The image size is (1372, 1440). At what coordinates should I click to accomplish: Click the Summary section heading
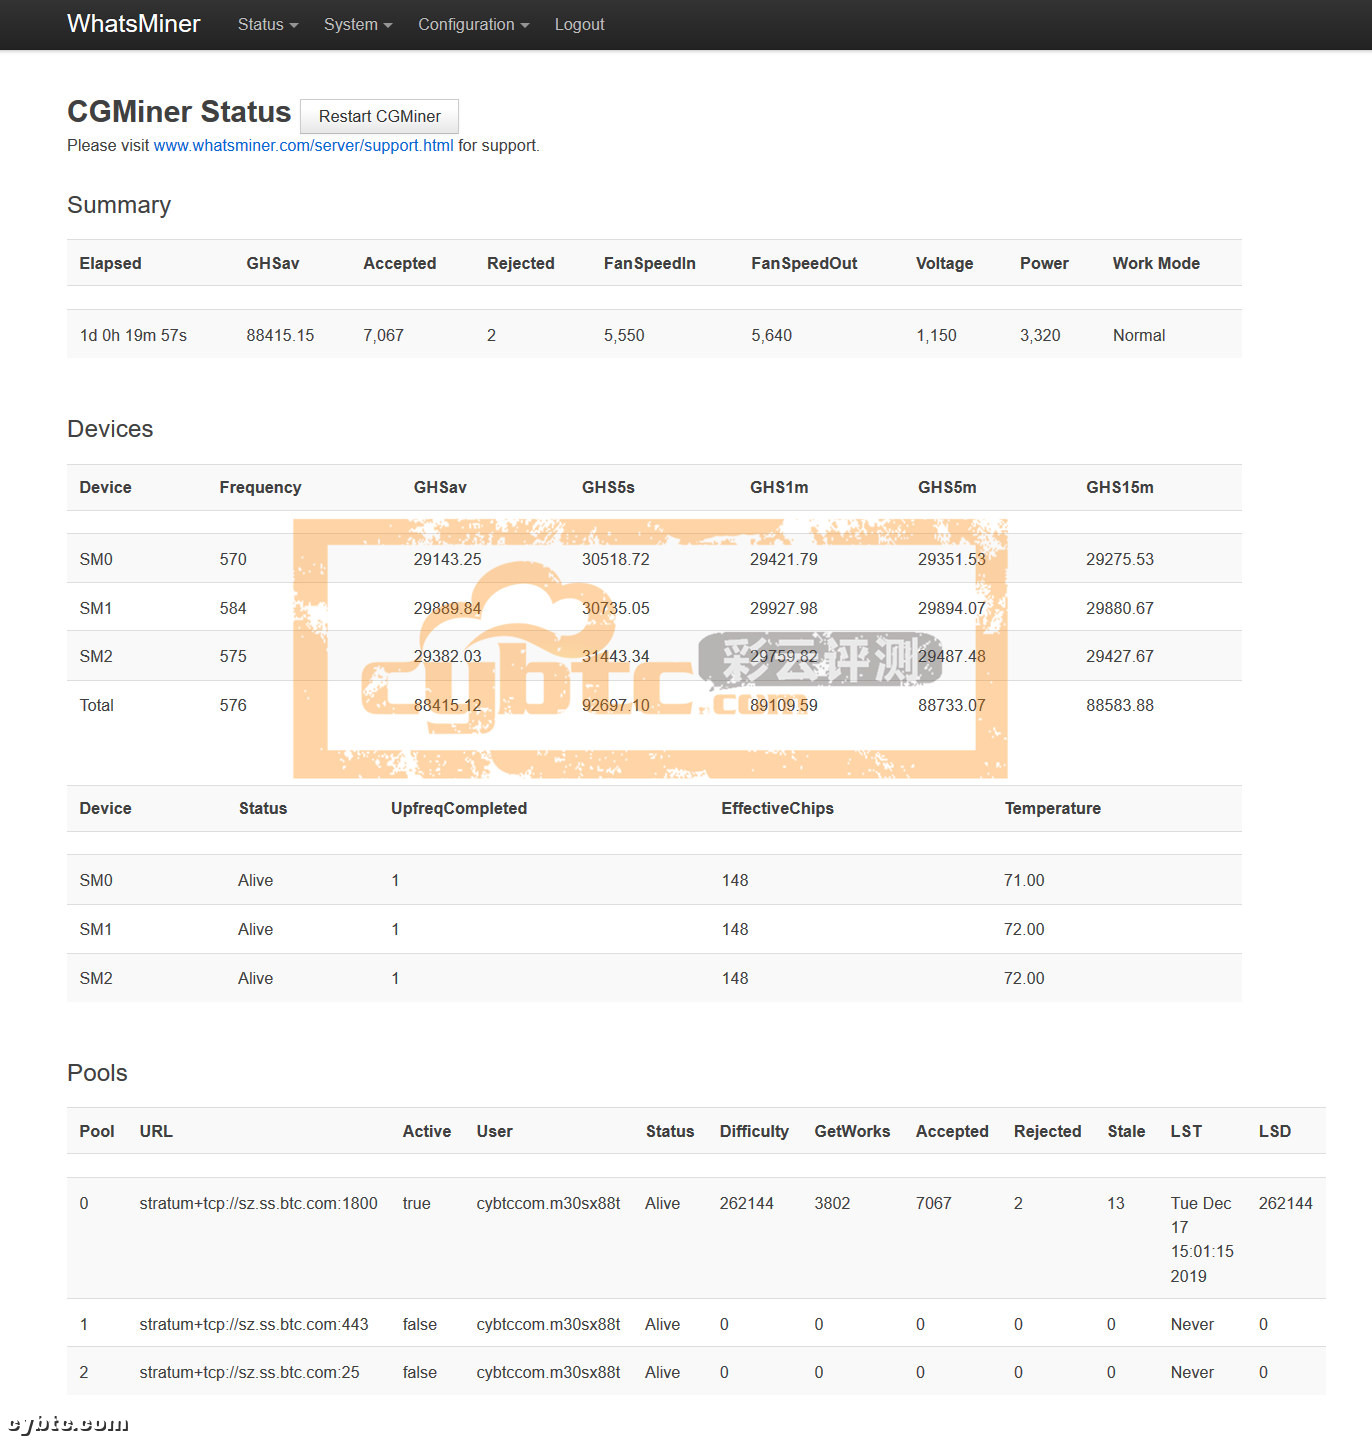point(119,205)
